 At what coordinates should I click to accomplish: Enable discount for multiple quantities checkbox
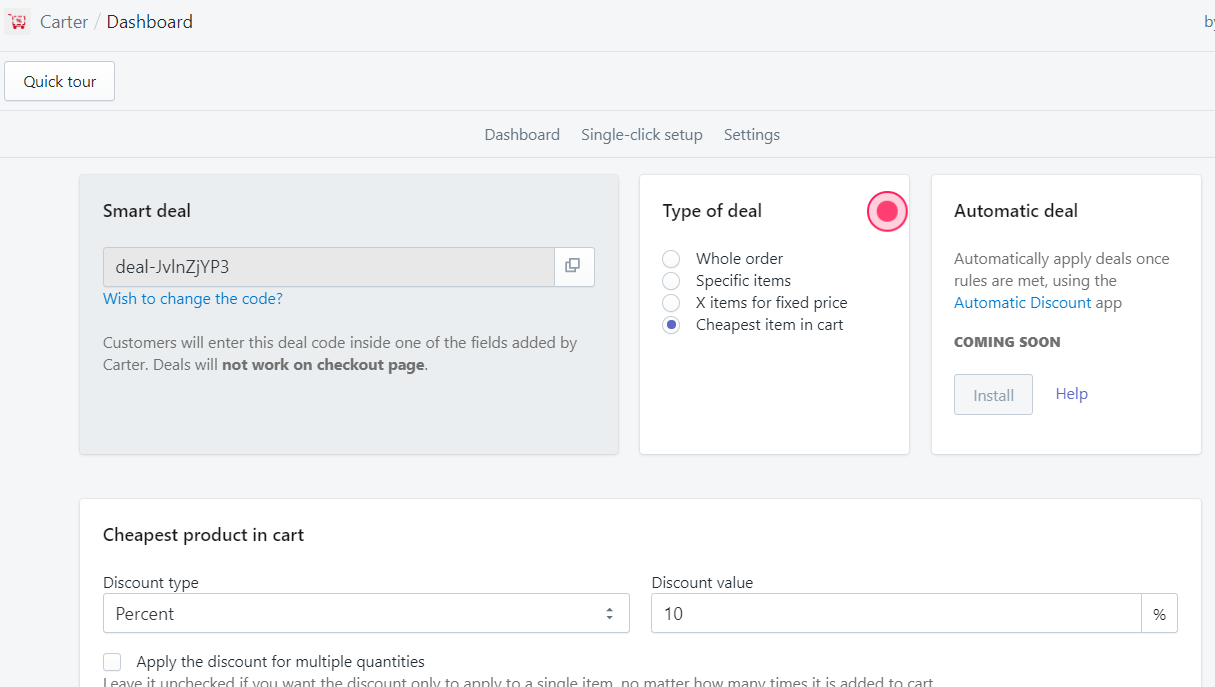pyautogui.click(x=112, y=662)
